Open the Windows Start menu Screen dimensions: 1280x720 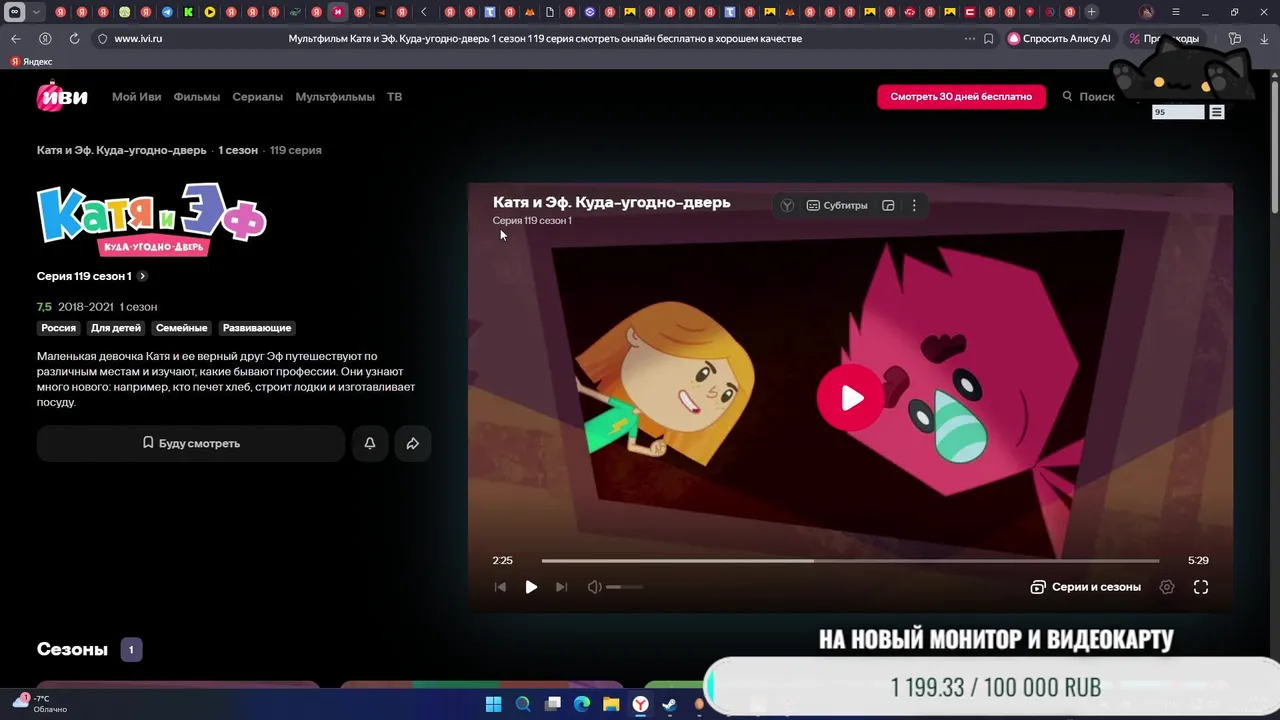pos(493,705)
